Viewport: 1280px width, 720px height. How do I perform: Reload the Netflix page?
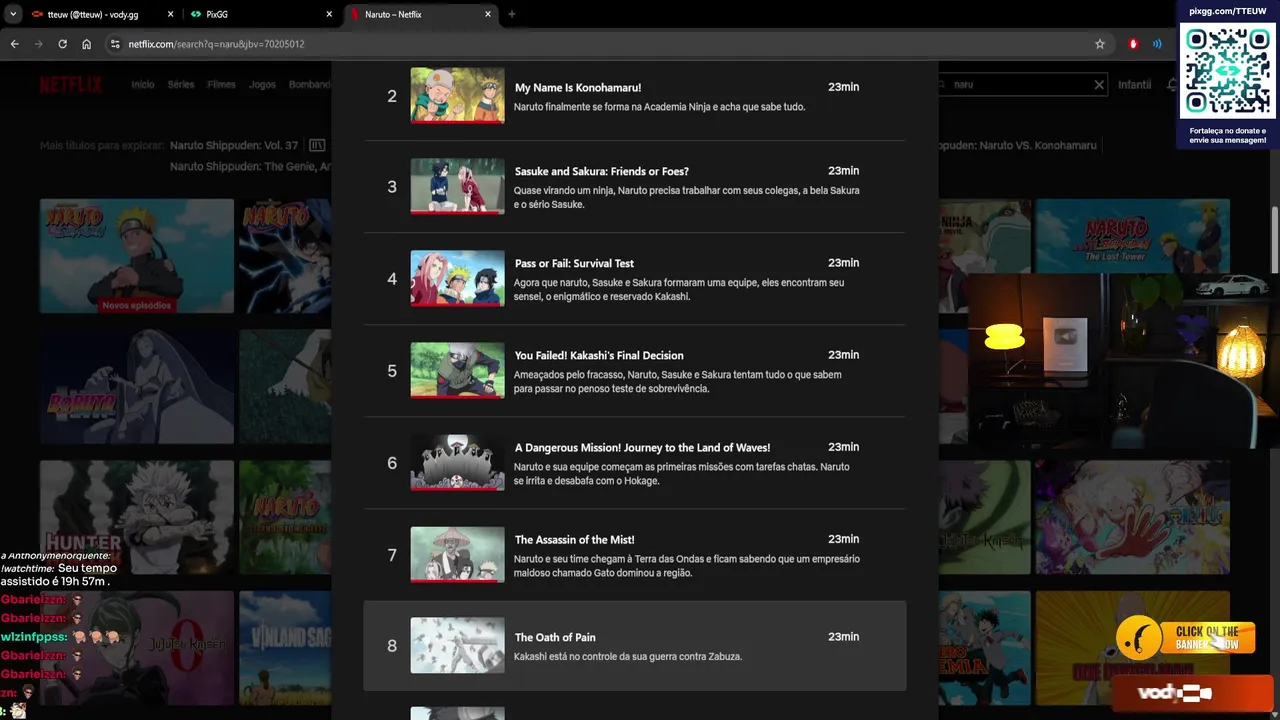click(62, 44)
